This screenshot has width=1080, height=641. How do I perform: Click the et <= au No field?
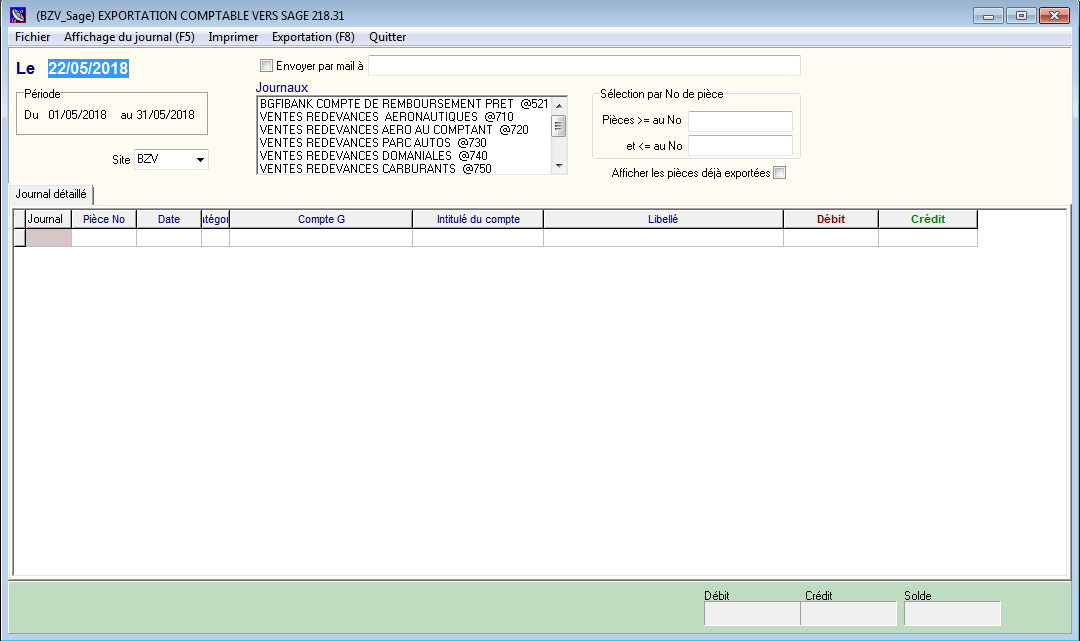pos(740,146)
